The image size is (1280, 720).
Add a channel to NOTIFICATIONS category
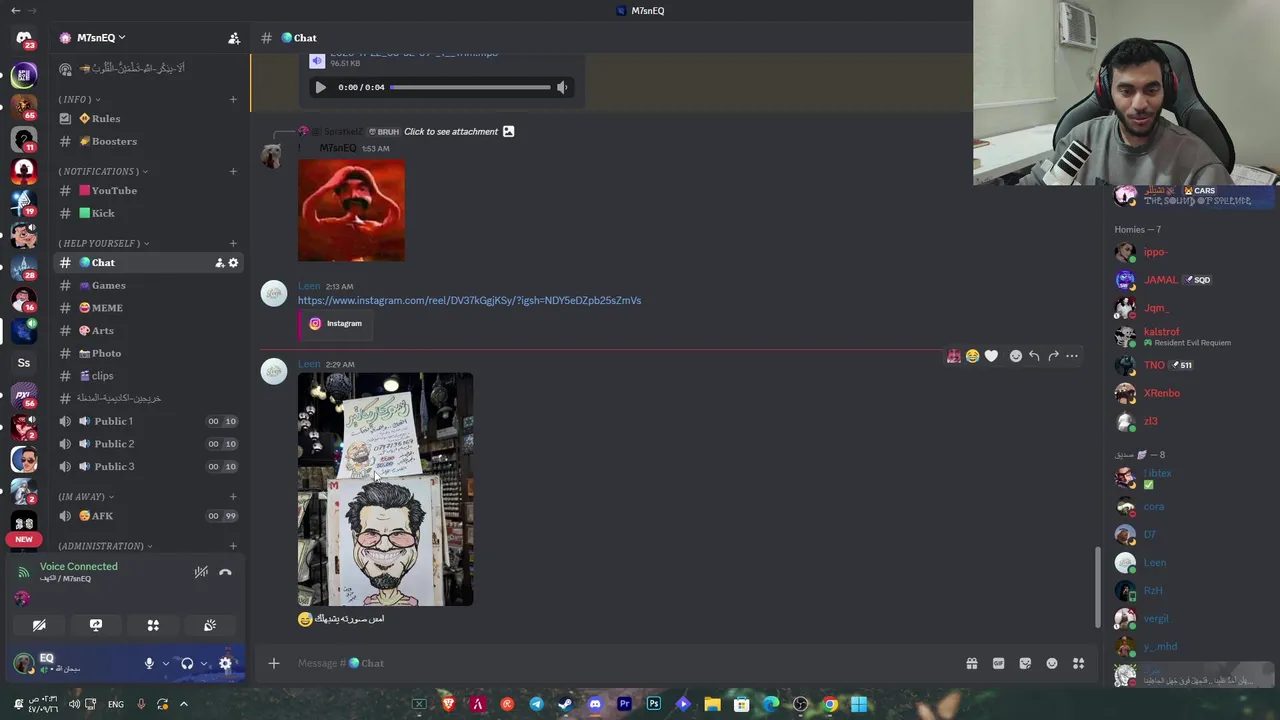pos(233,171)
